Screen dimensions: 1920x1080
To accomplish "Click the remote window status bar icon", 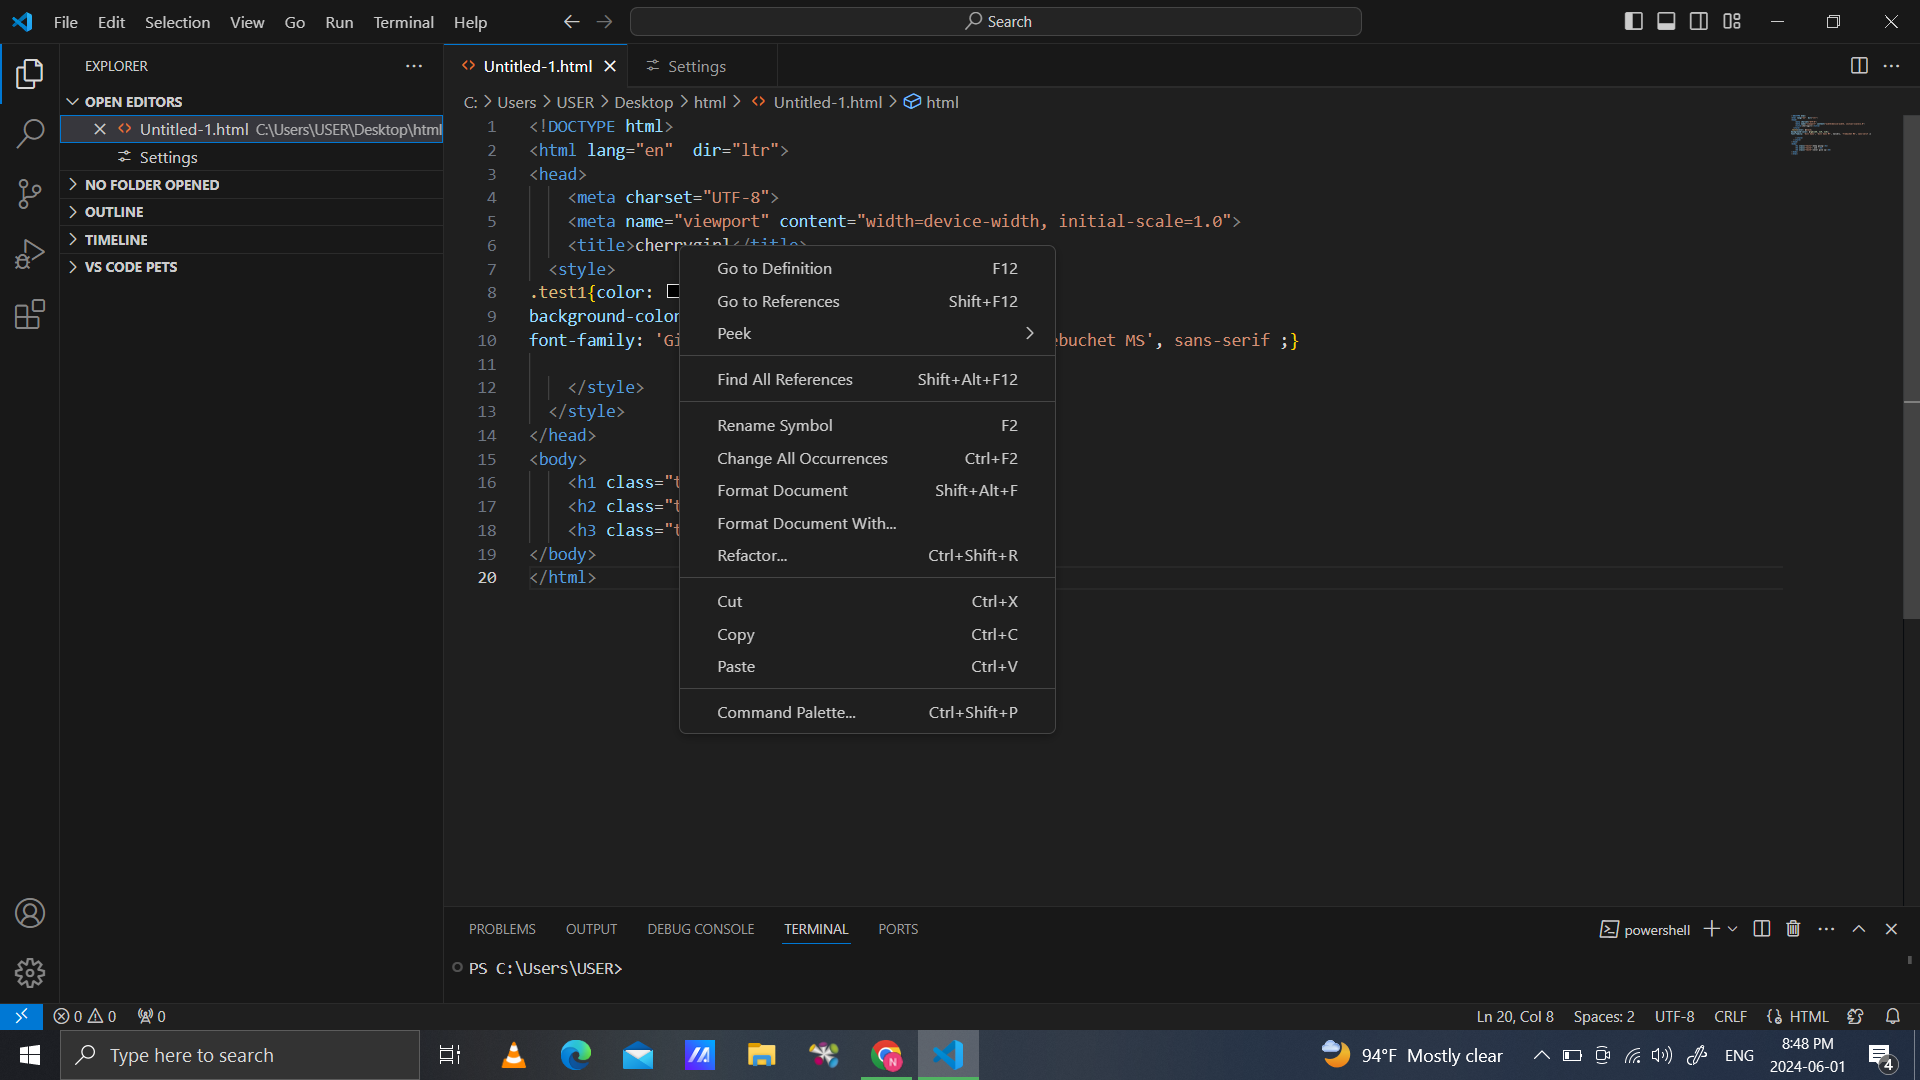I will coord(21,1016).
